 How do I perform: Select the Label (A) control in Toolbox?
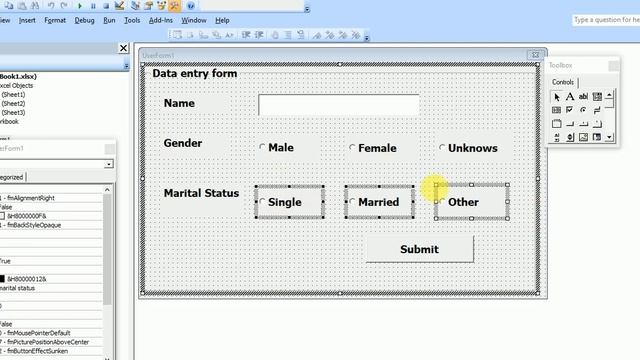570,97
